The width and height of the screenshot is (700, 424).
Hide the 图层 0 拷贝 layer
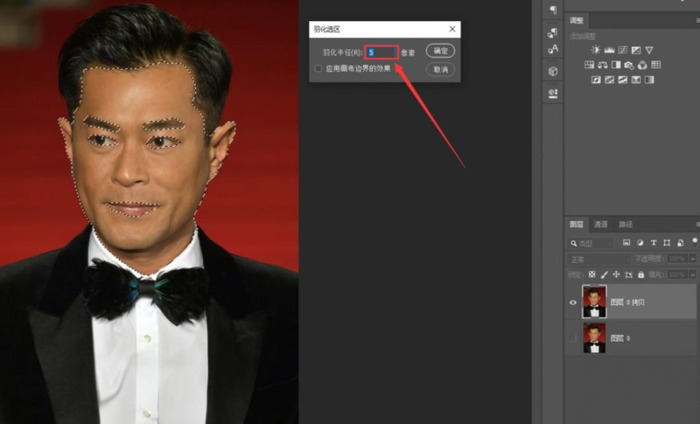[x=573, y=301]
